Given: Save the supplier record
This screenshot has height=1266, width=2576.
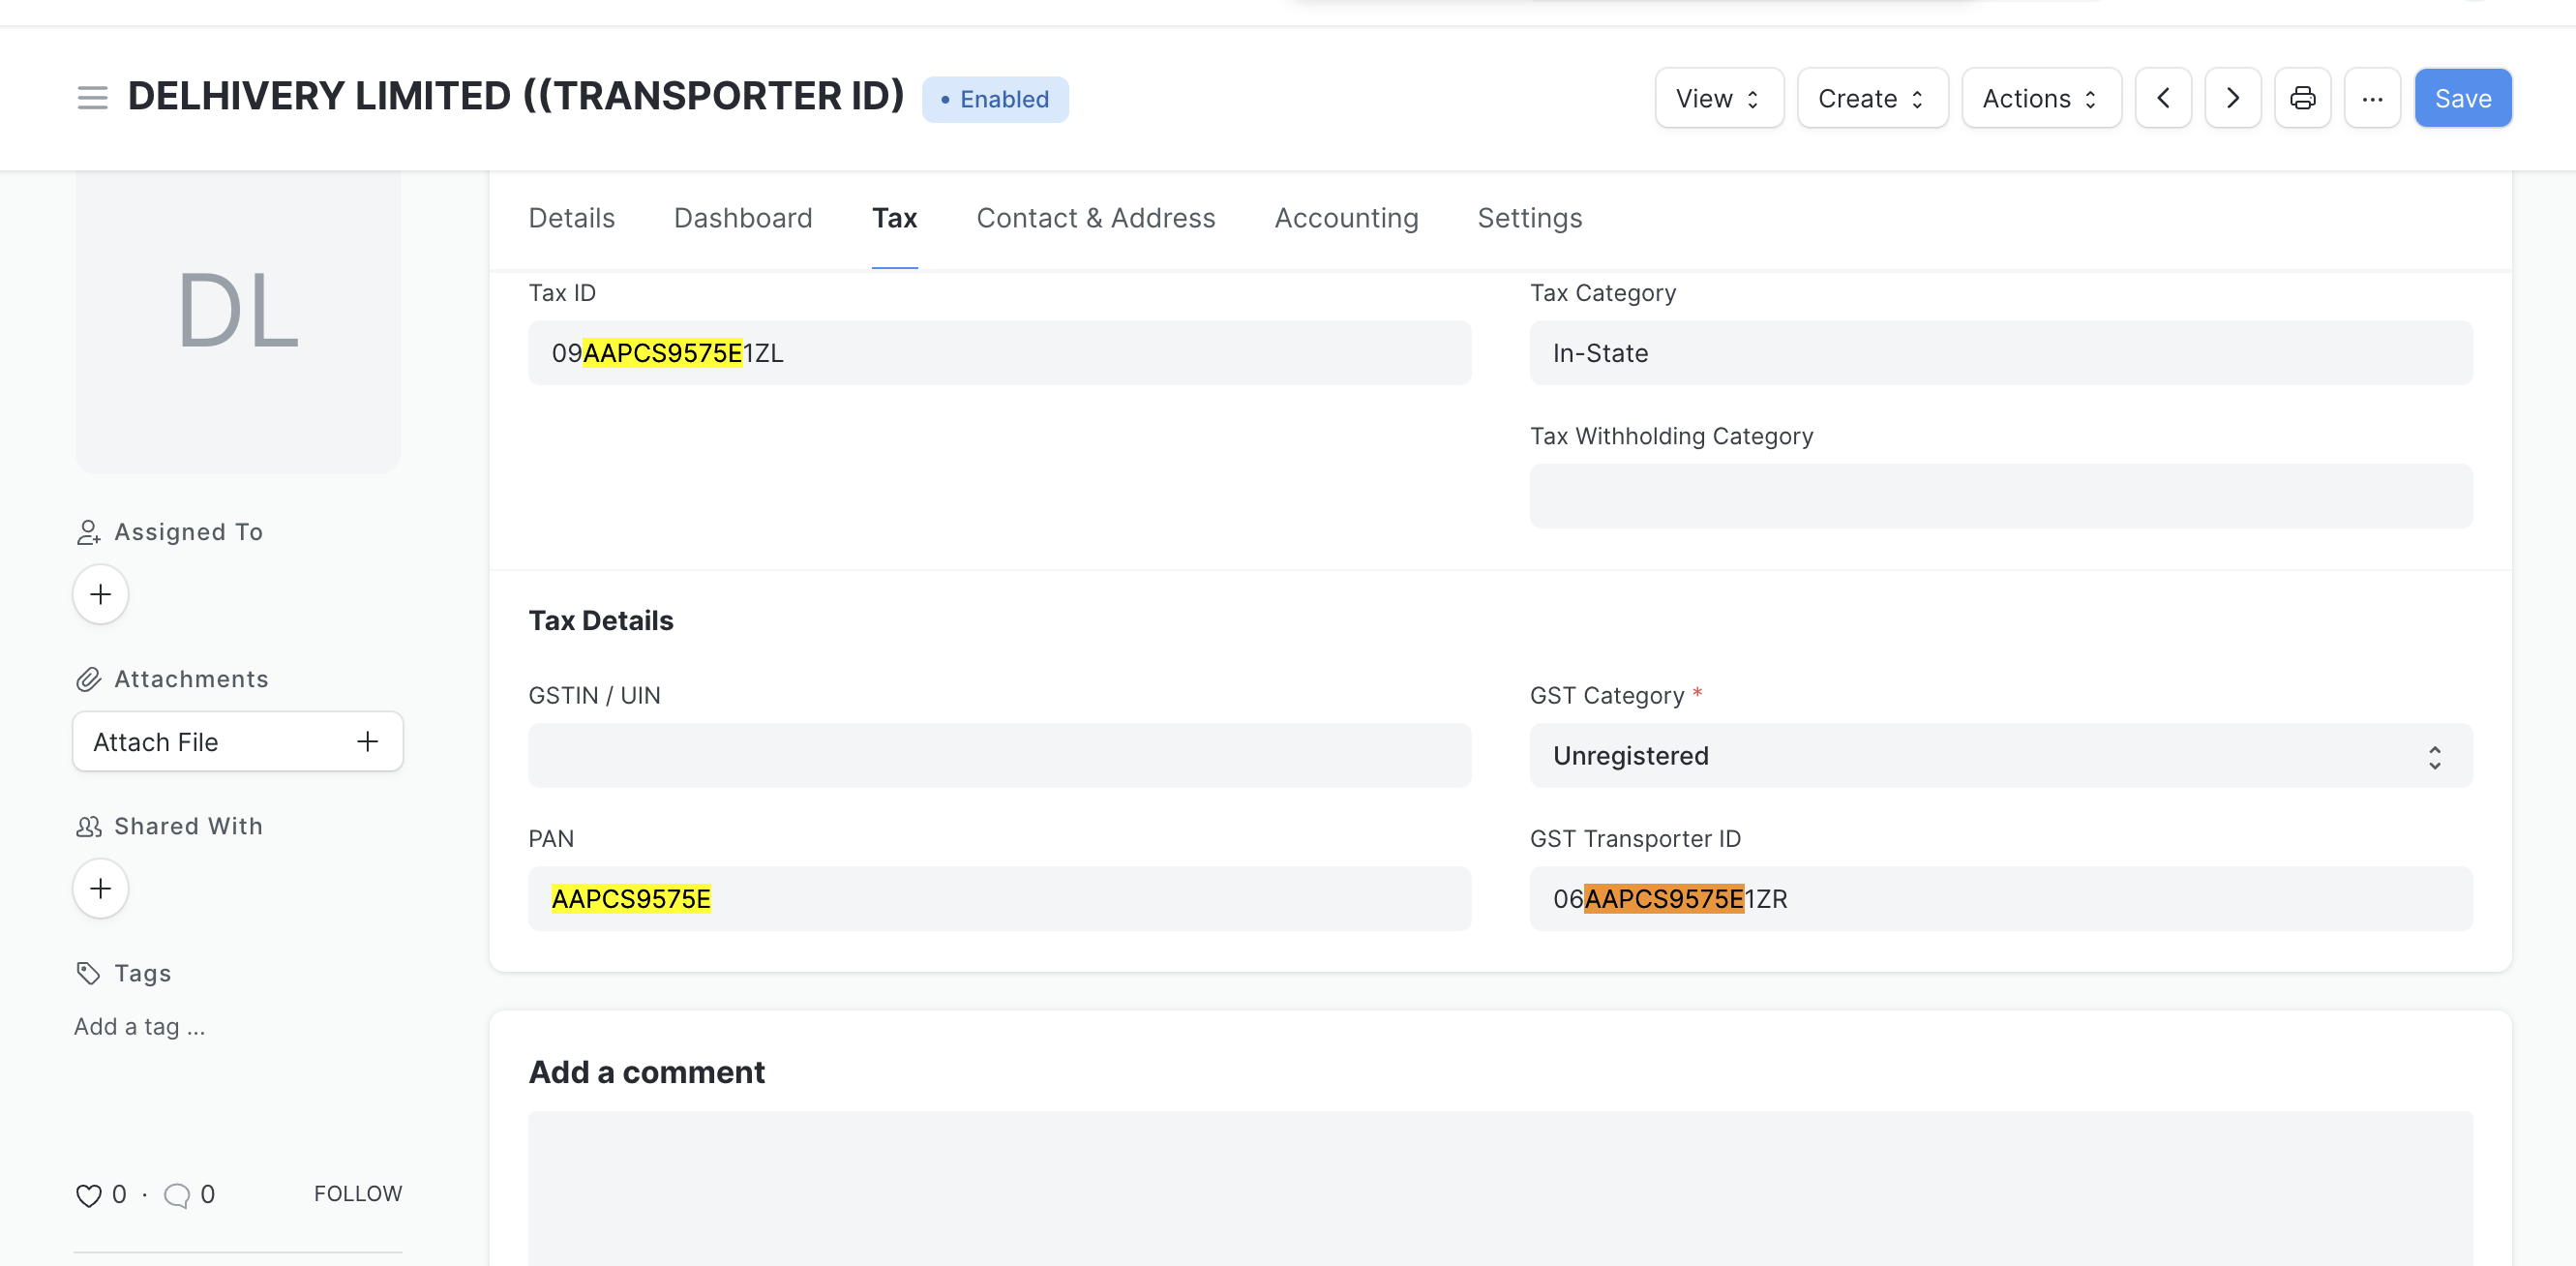Looking at the screenshot, I should (x=2463, y=97).
